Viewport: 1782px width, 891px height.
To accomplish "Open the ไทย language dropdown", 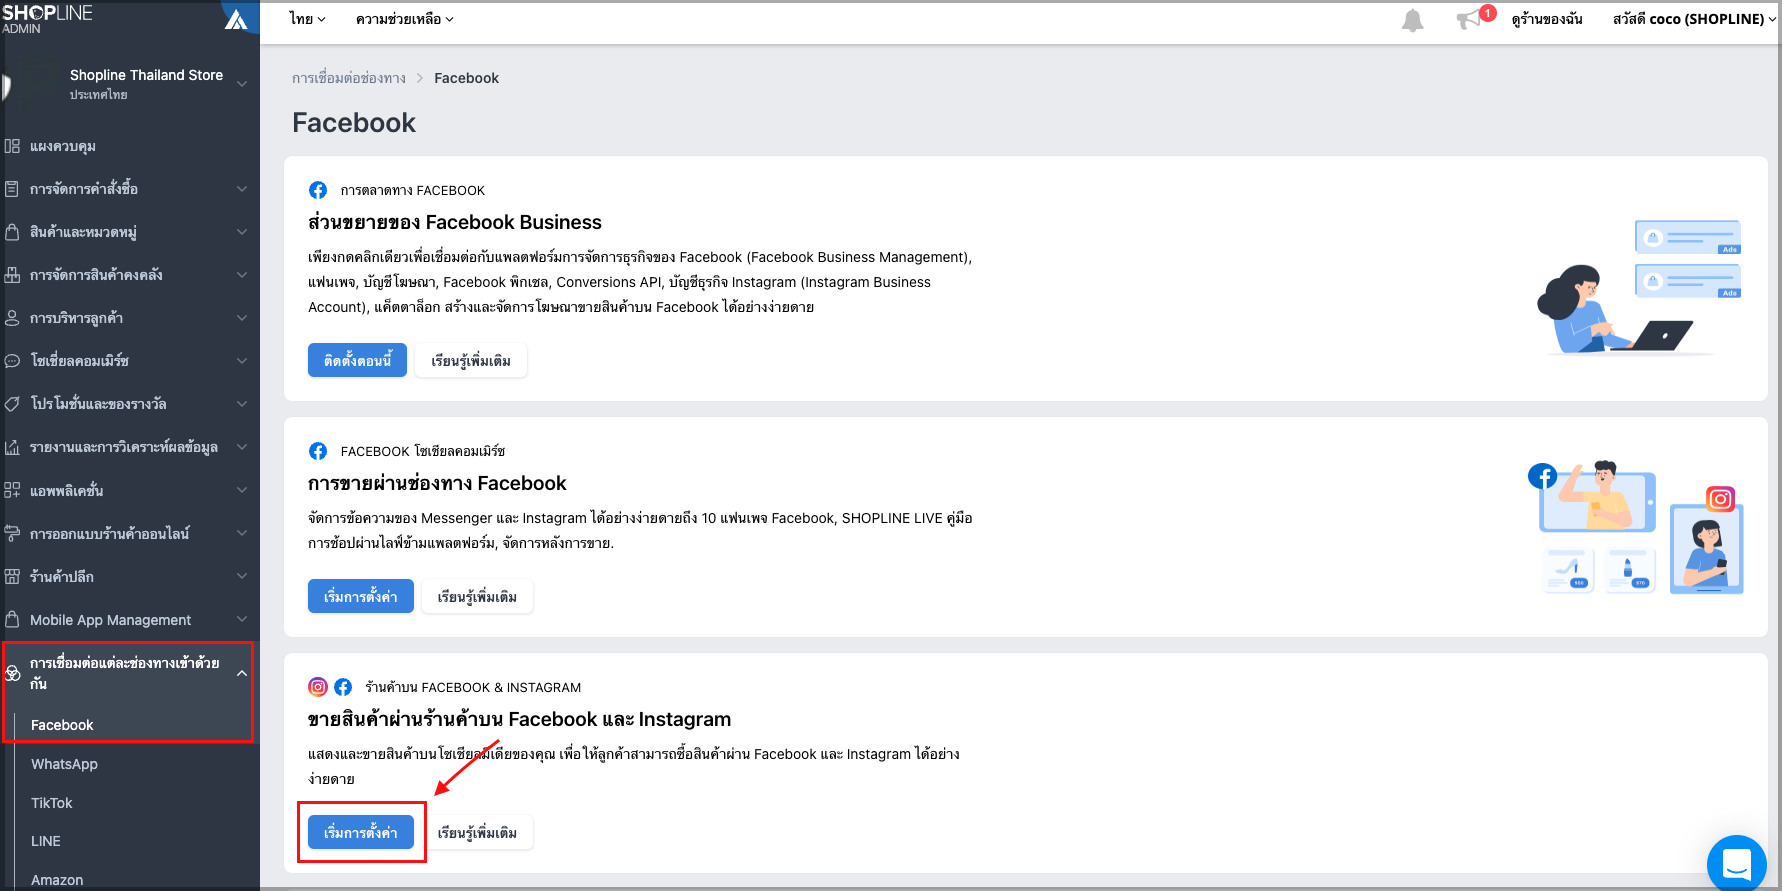I will (x=307, y=19).
